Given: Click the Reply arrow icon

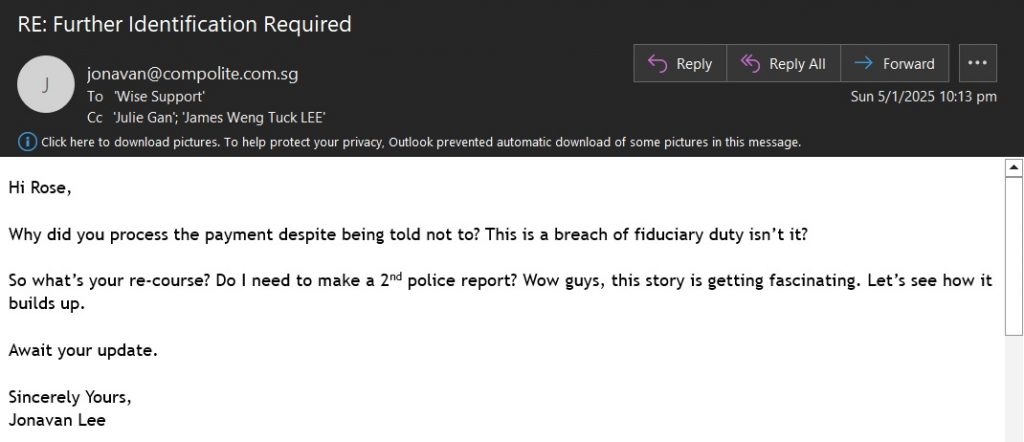Looking at the screenshot, I should 657,63.
